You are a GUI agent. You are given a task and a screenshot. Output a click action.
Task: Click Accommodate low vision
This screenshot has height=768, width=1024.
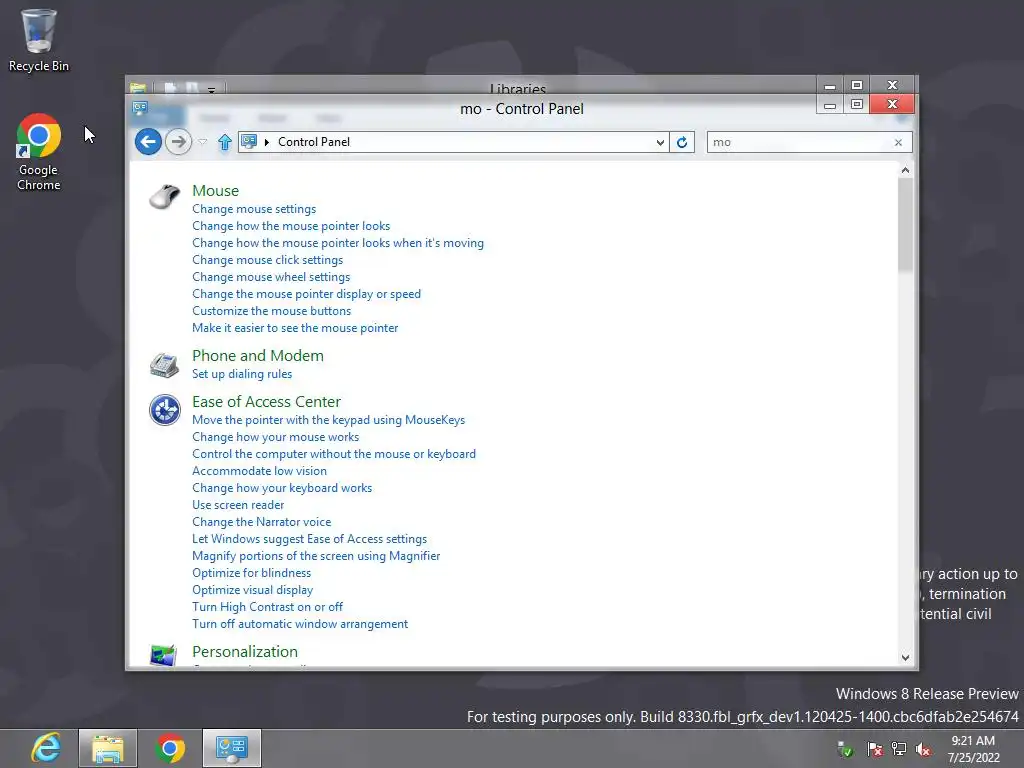(259, 471)
